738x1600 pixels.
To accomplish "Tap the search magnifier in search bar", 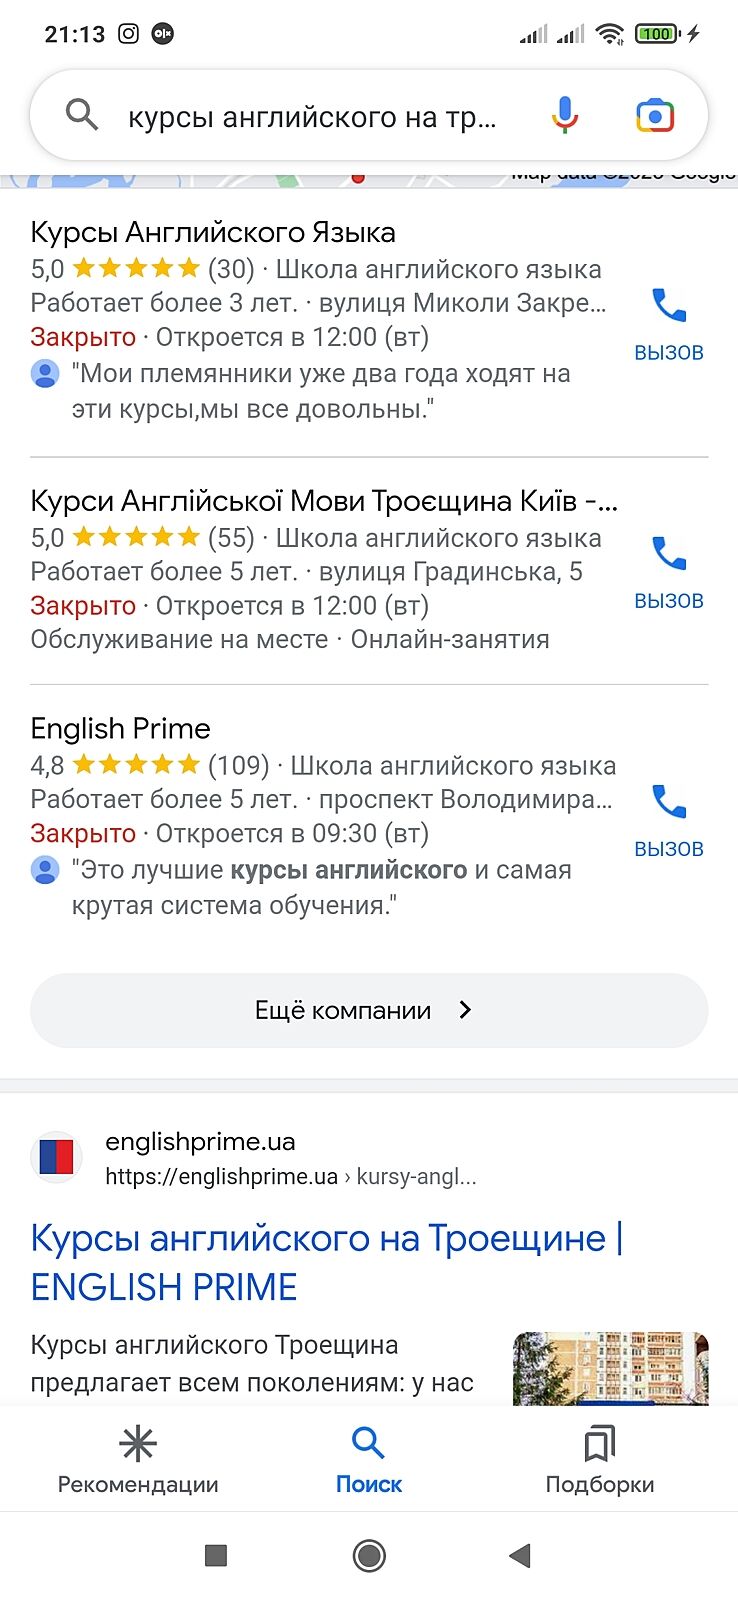I will (x=82, y=116).
